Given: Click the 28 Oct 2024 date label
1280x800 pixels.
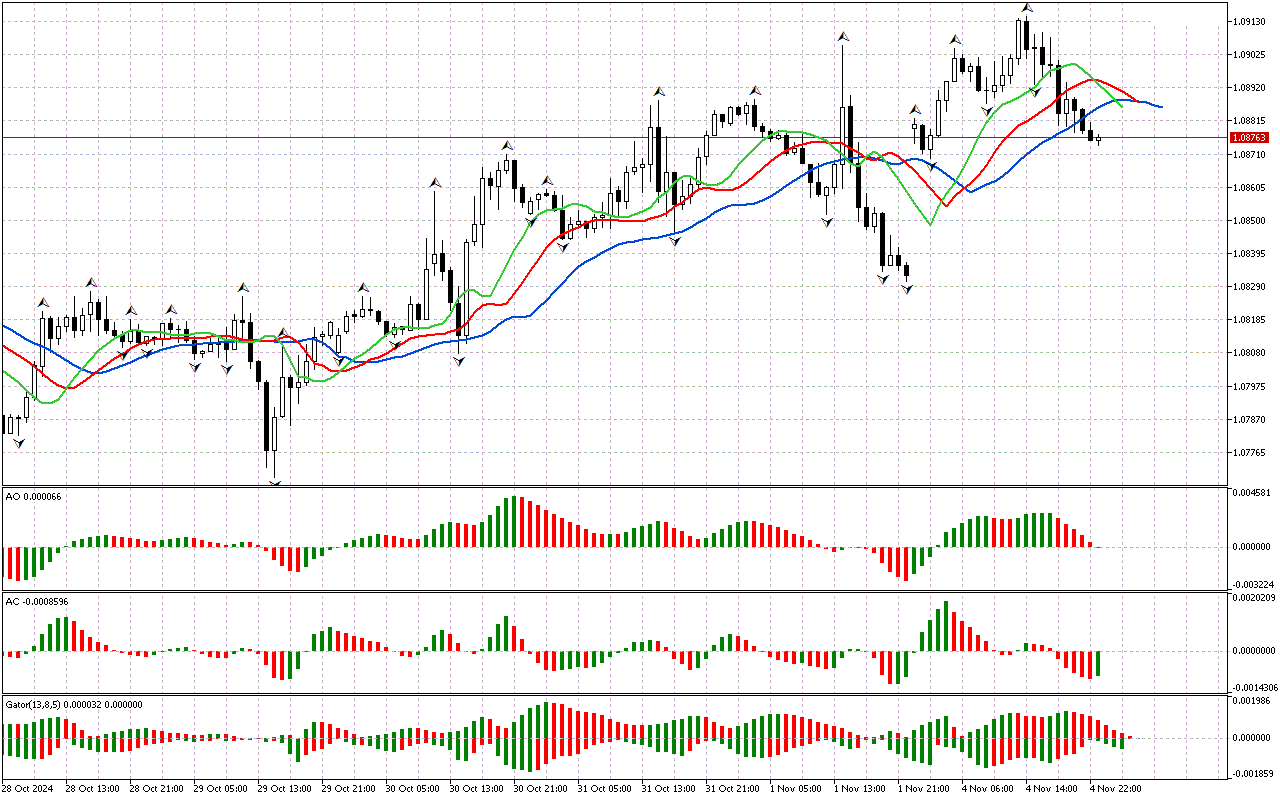Looking at the screenshot, I should [x=29, y=788].
